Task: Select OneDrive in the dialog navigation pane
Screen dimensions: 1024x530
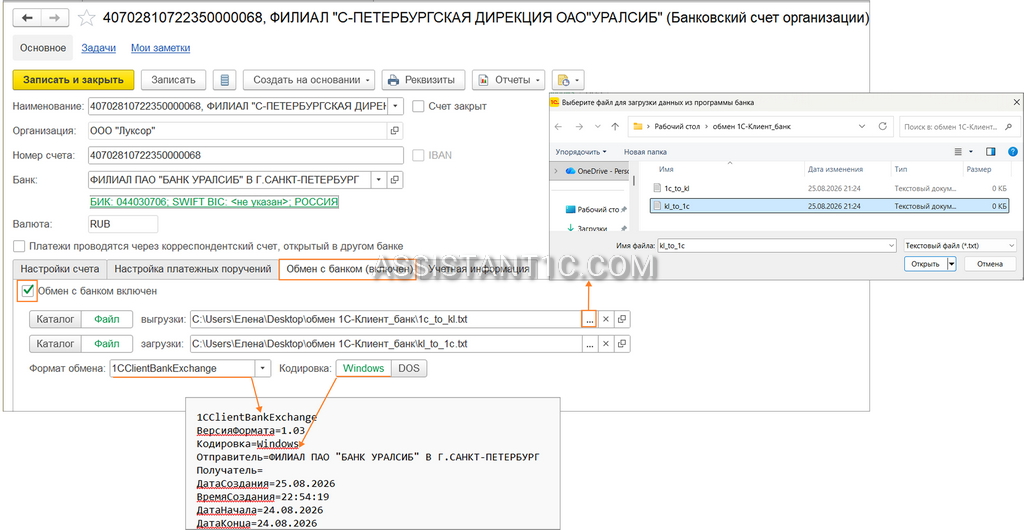Action: (596, 171)
